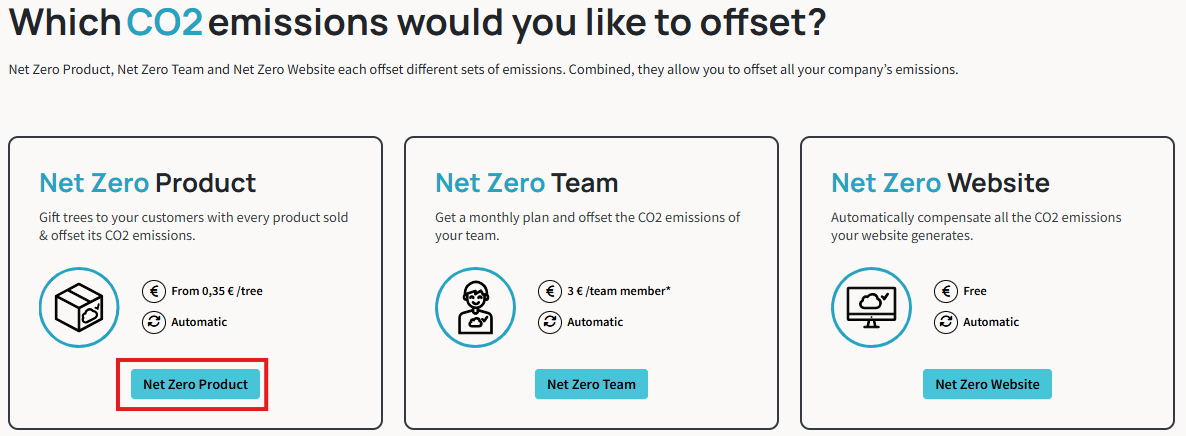This screenshot has width=1186, height=436.
Task: Select the Net Zero Product card heading
Action: tap(147, 182)
